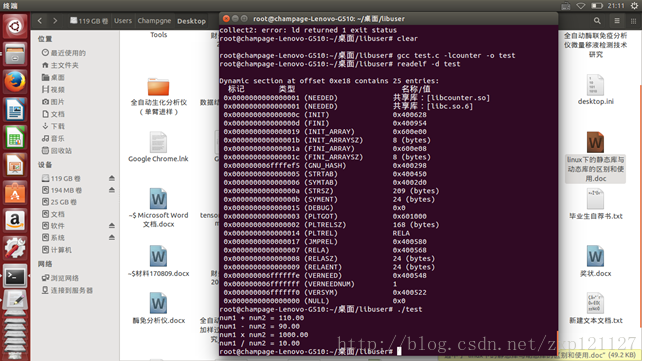Screen dimensions: 648x364
Task: Close the terminal window
Action: (x=226, y=19)
